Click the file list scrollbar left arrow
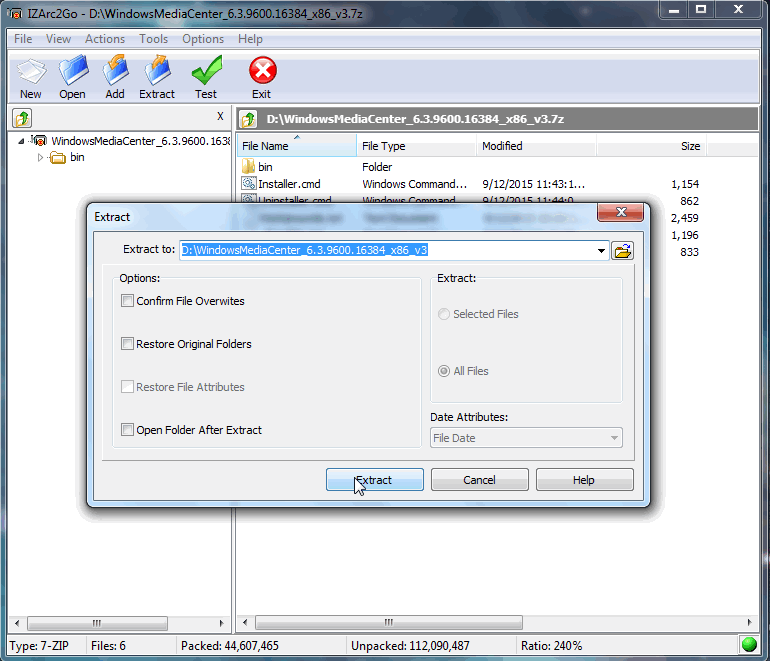The image size is (770, 661). (x=245, y=622)
